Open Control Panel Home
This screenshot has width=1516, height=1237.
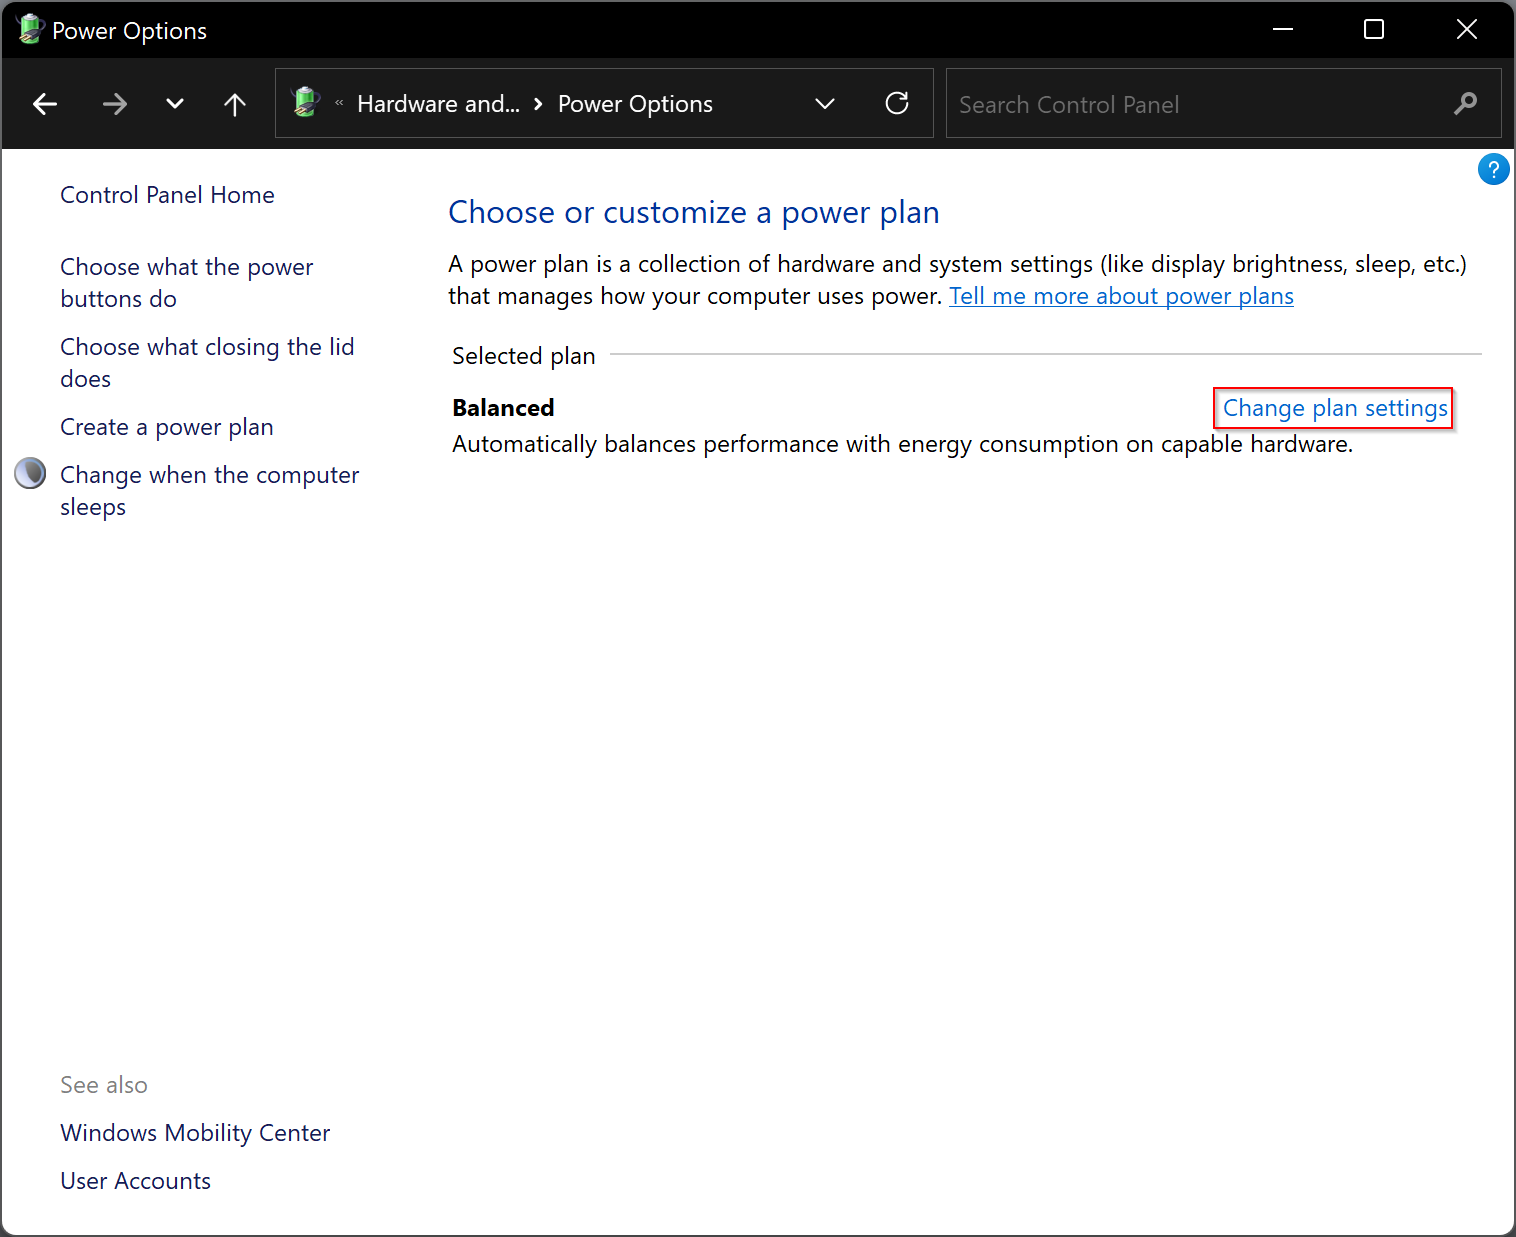click(x=167, y=195)
